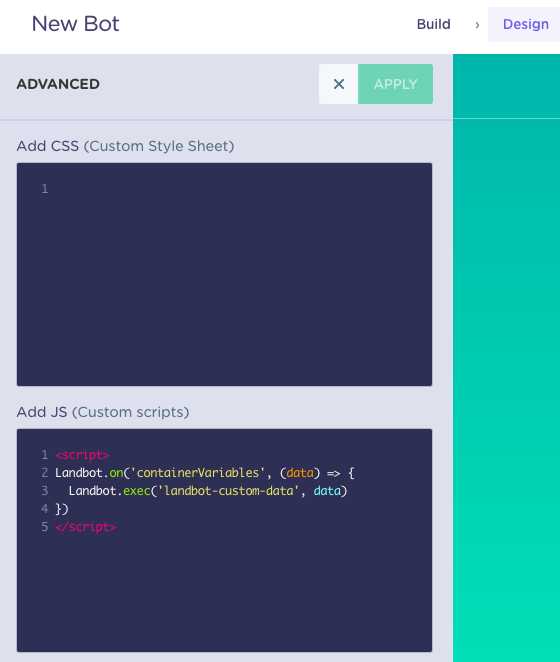Open the Build step tab
560x662 pixels.
pyautogui.click(x=433, y=24)
